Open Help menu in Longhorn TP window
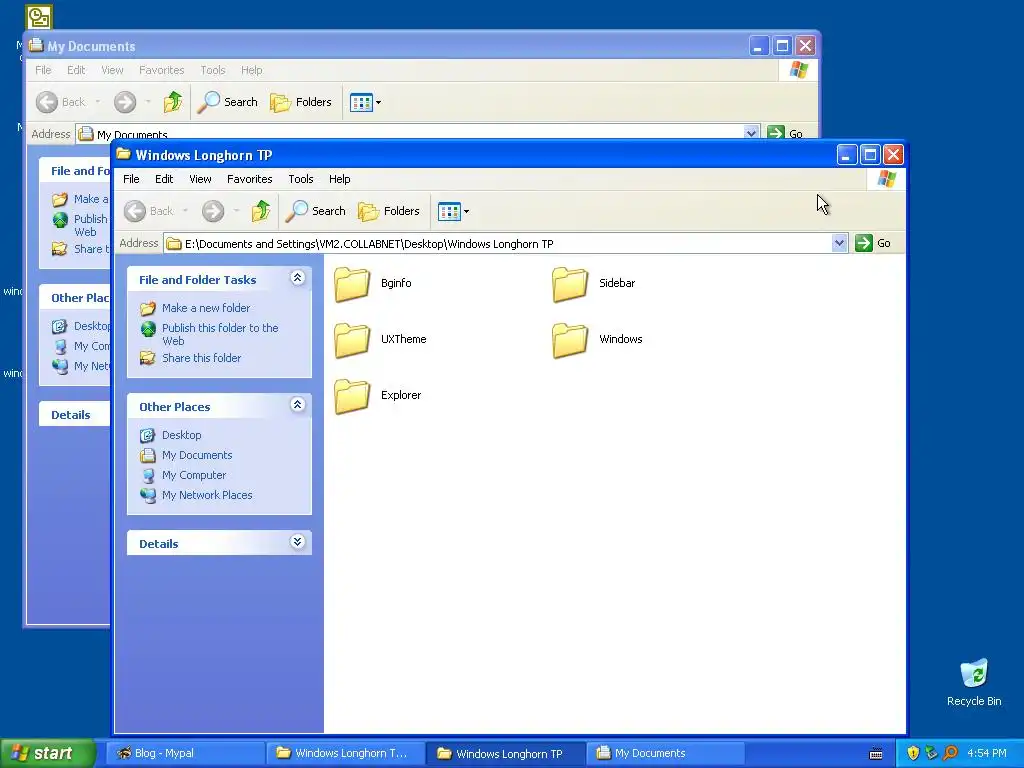Screen dimensions: 1024x768 point(340,179)
